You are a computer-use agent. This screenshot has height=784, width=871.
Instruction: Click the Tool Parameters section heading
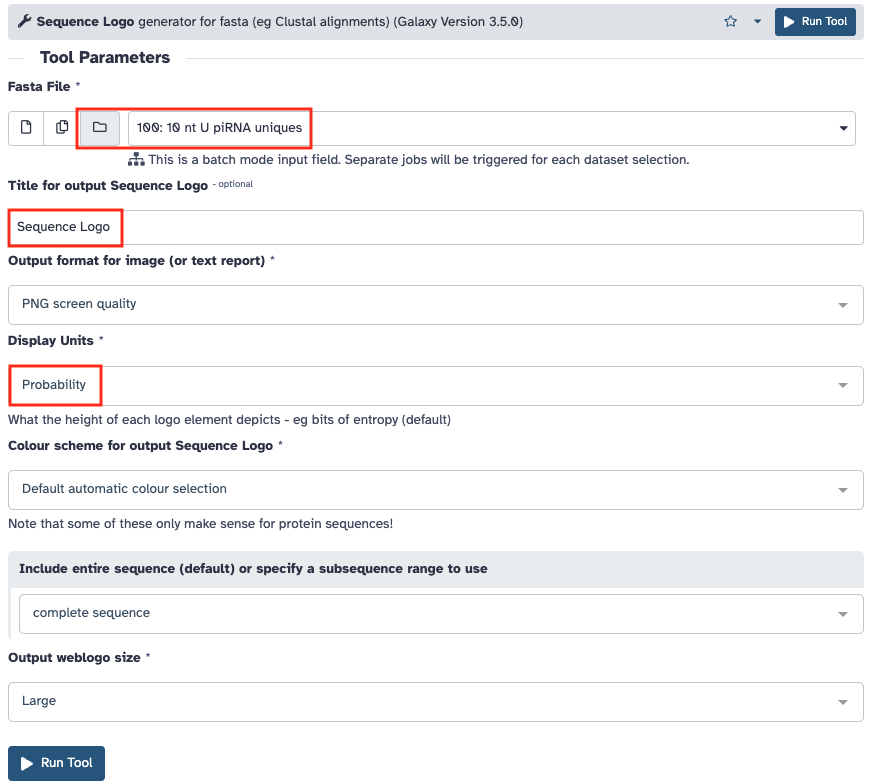(105, 58)
